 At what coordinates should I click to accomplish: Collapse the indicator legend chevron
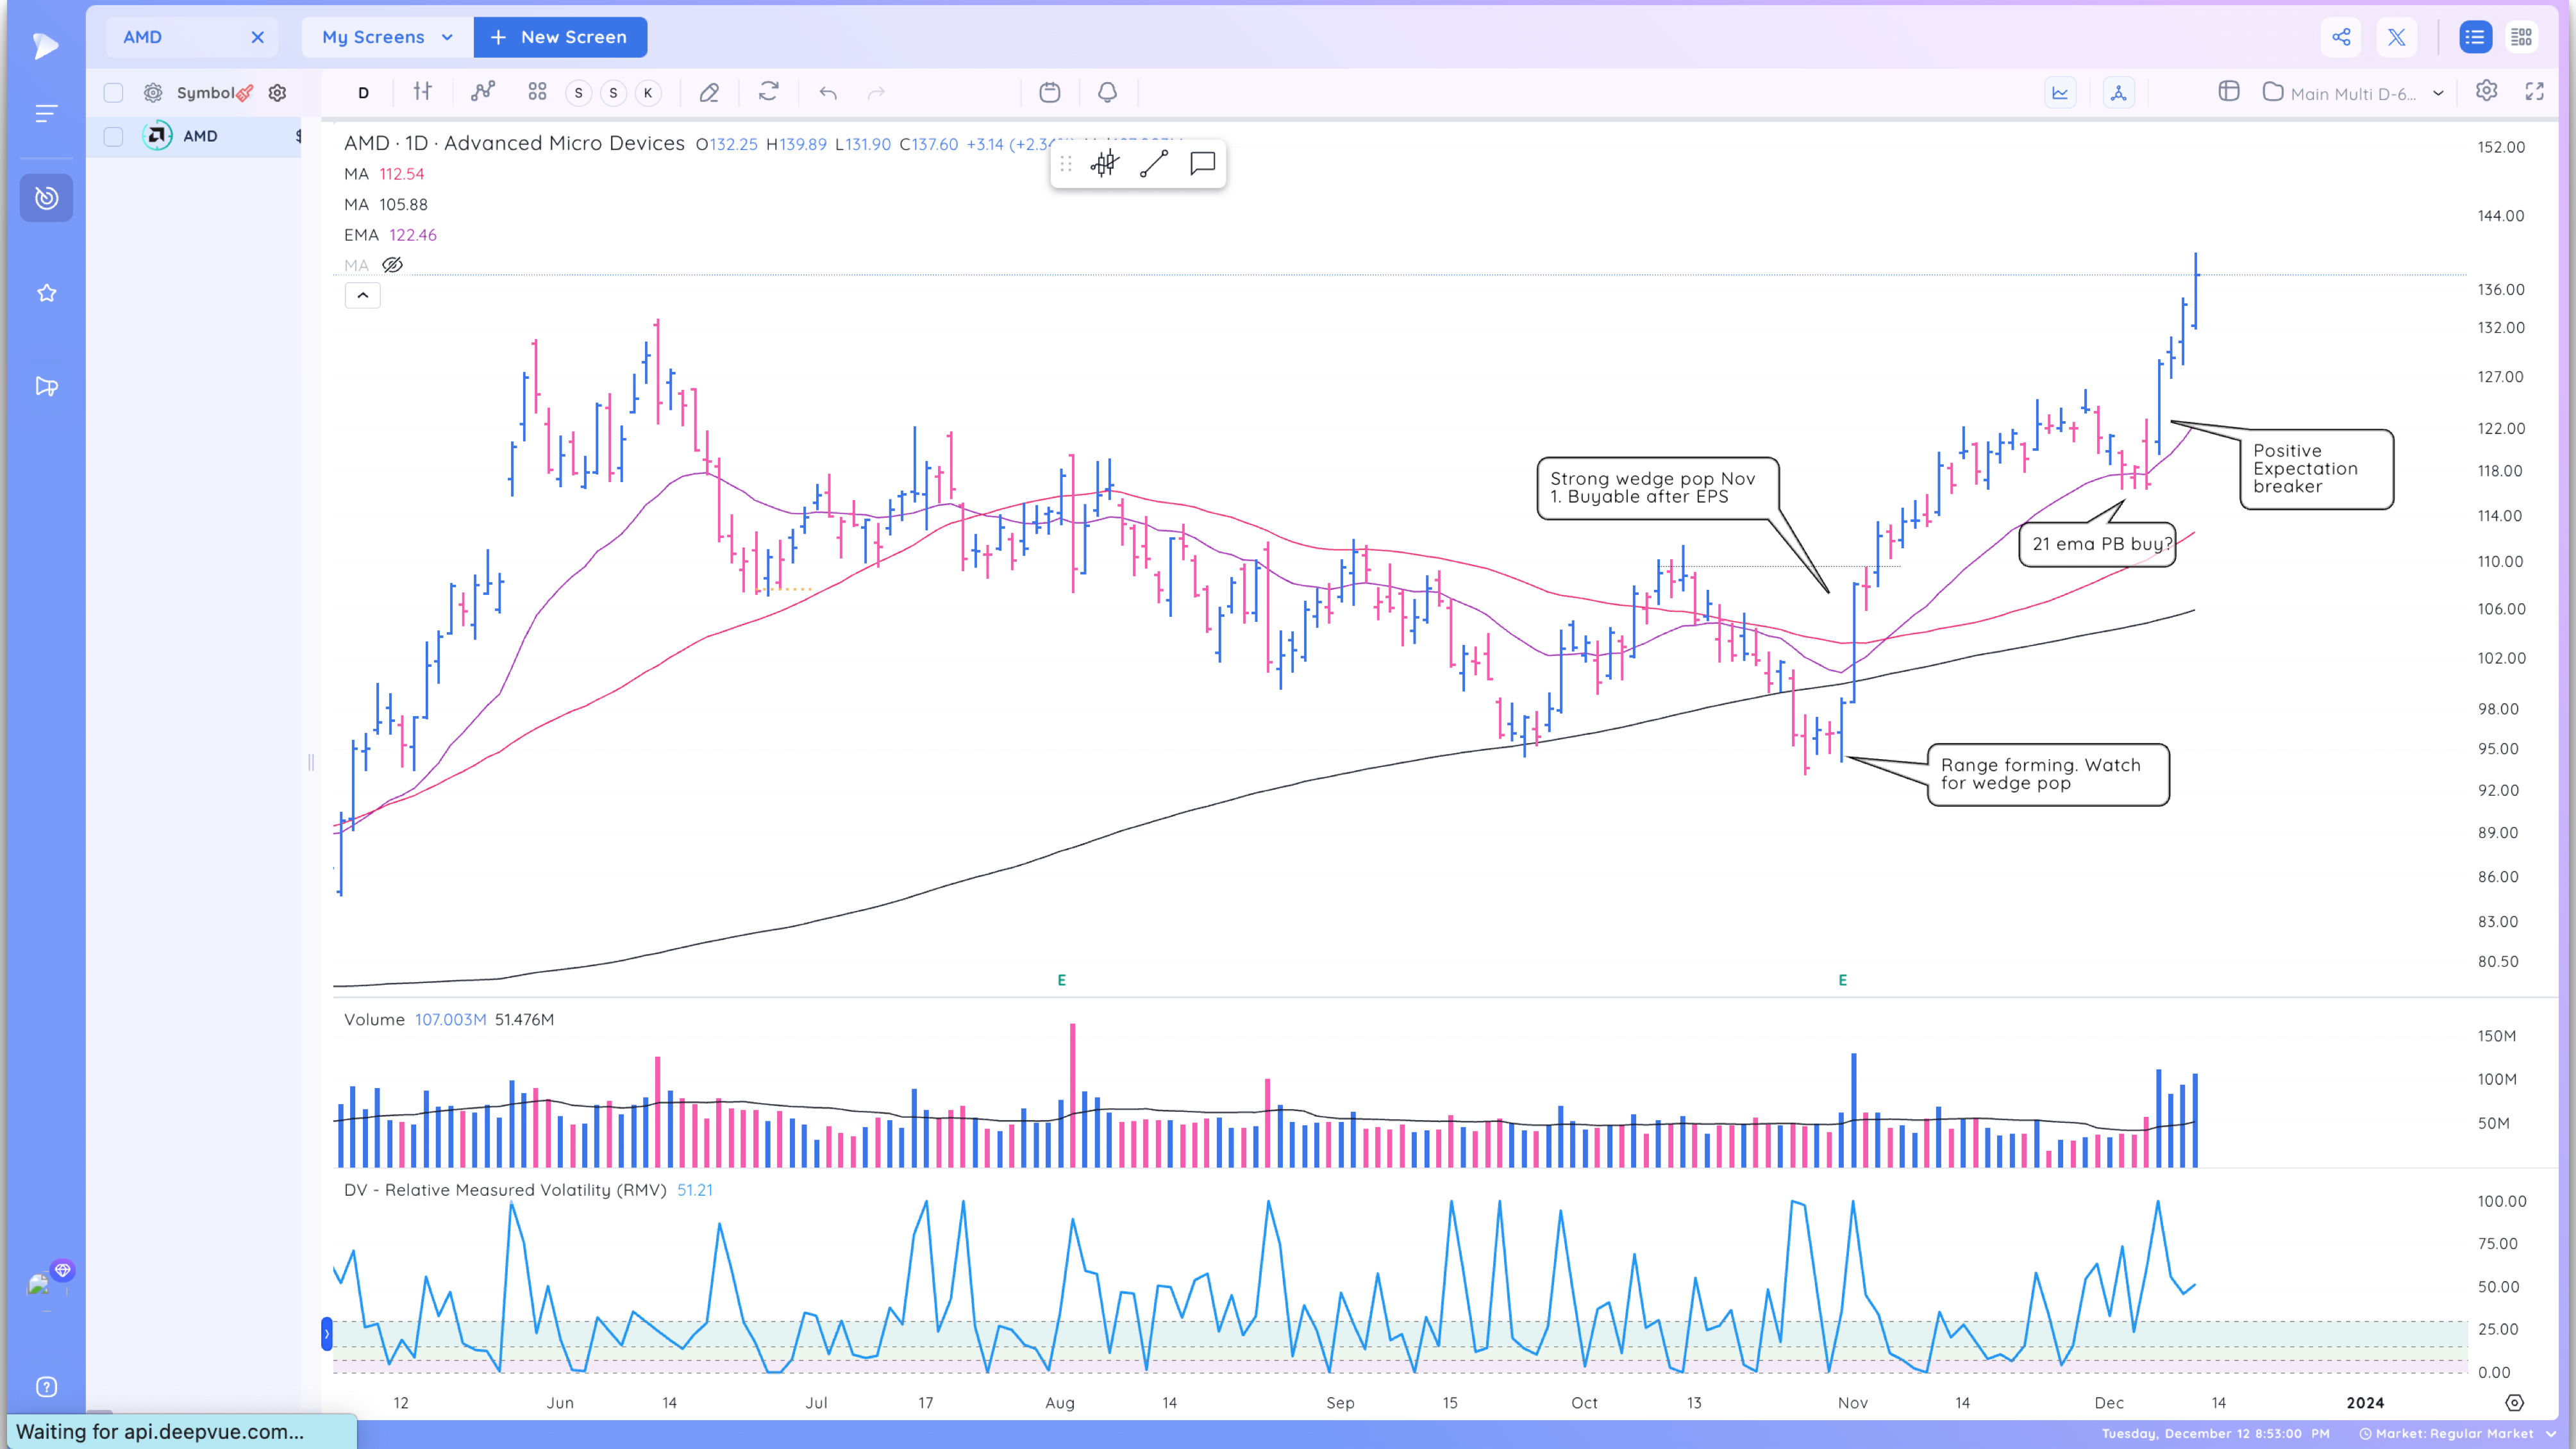click(x=362, y=295)
